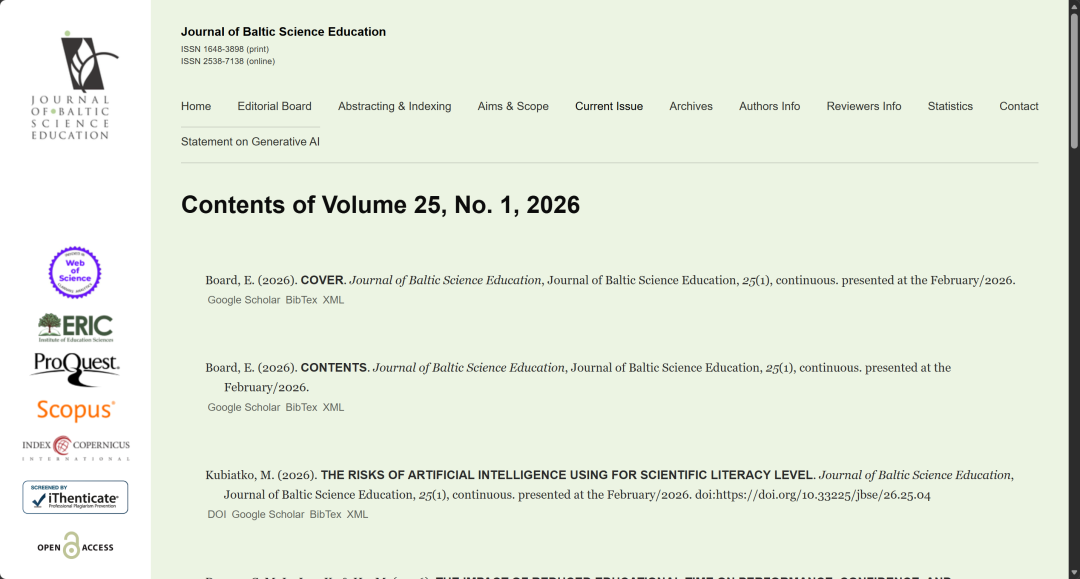Viewport: 1080px width, 579px height.
Task: Open the Editorial Board page
Action: [x=274, y=106]
